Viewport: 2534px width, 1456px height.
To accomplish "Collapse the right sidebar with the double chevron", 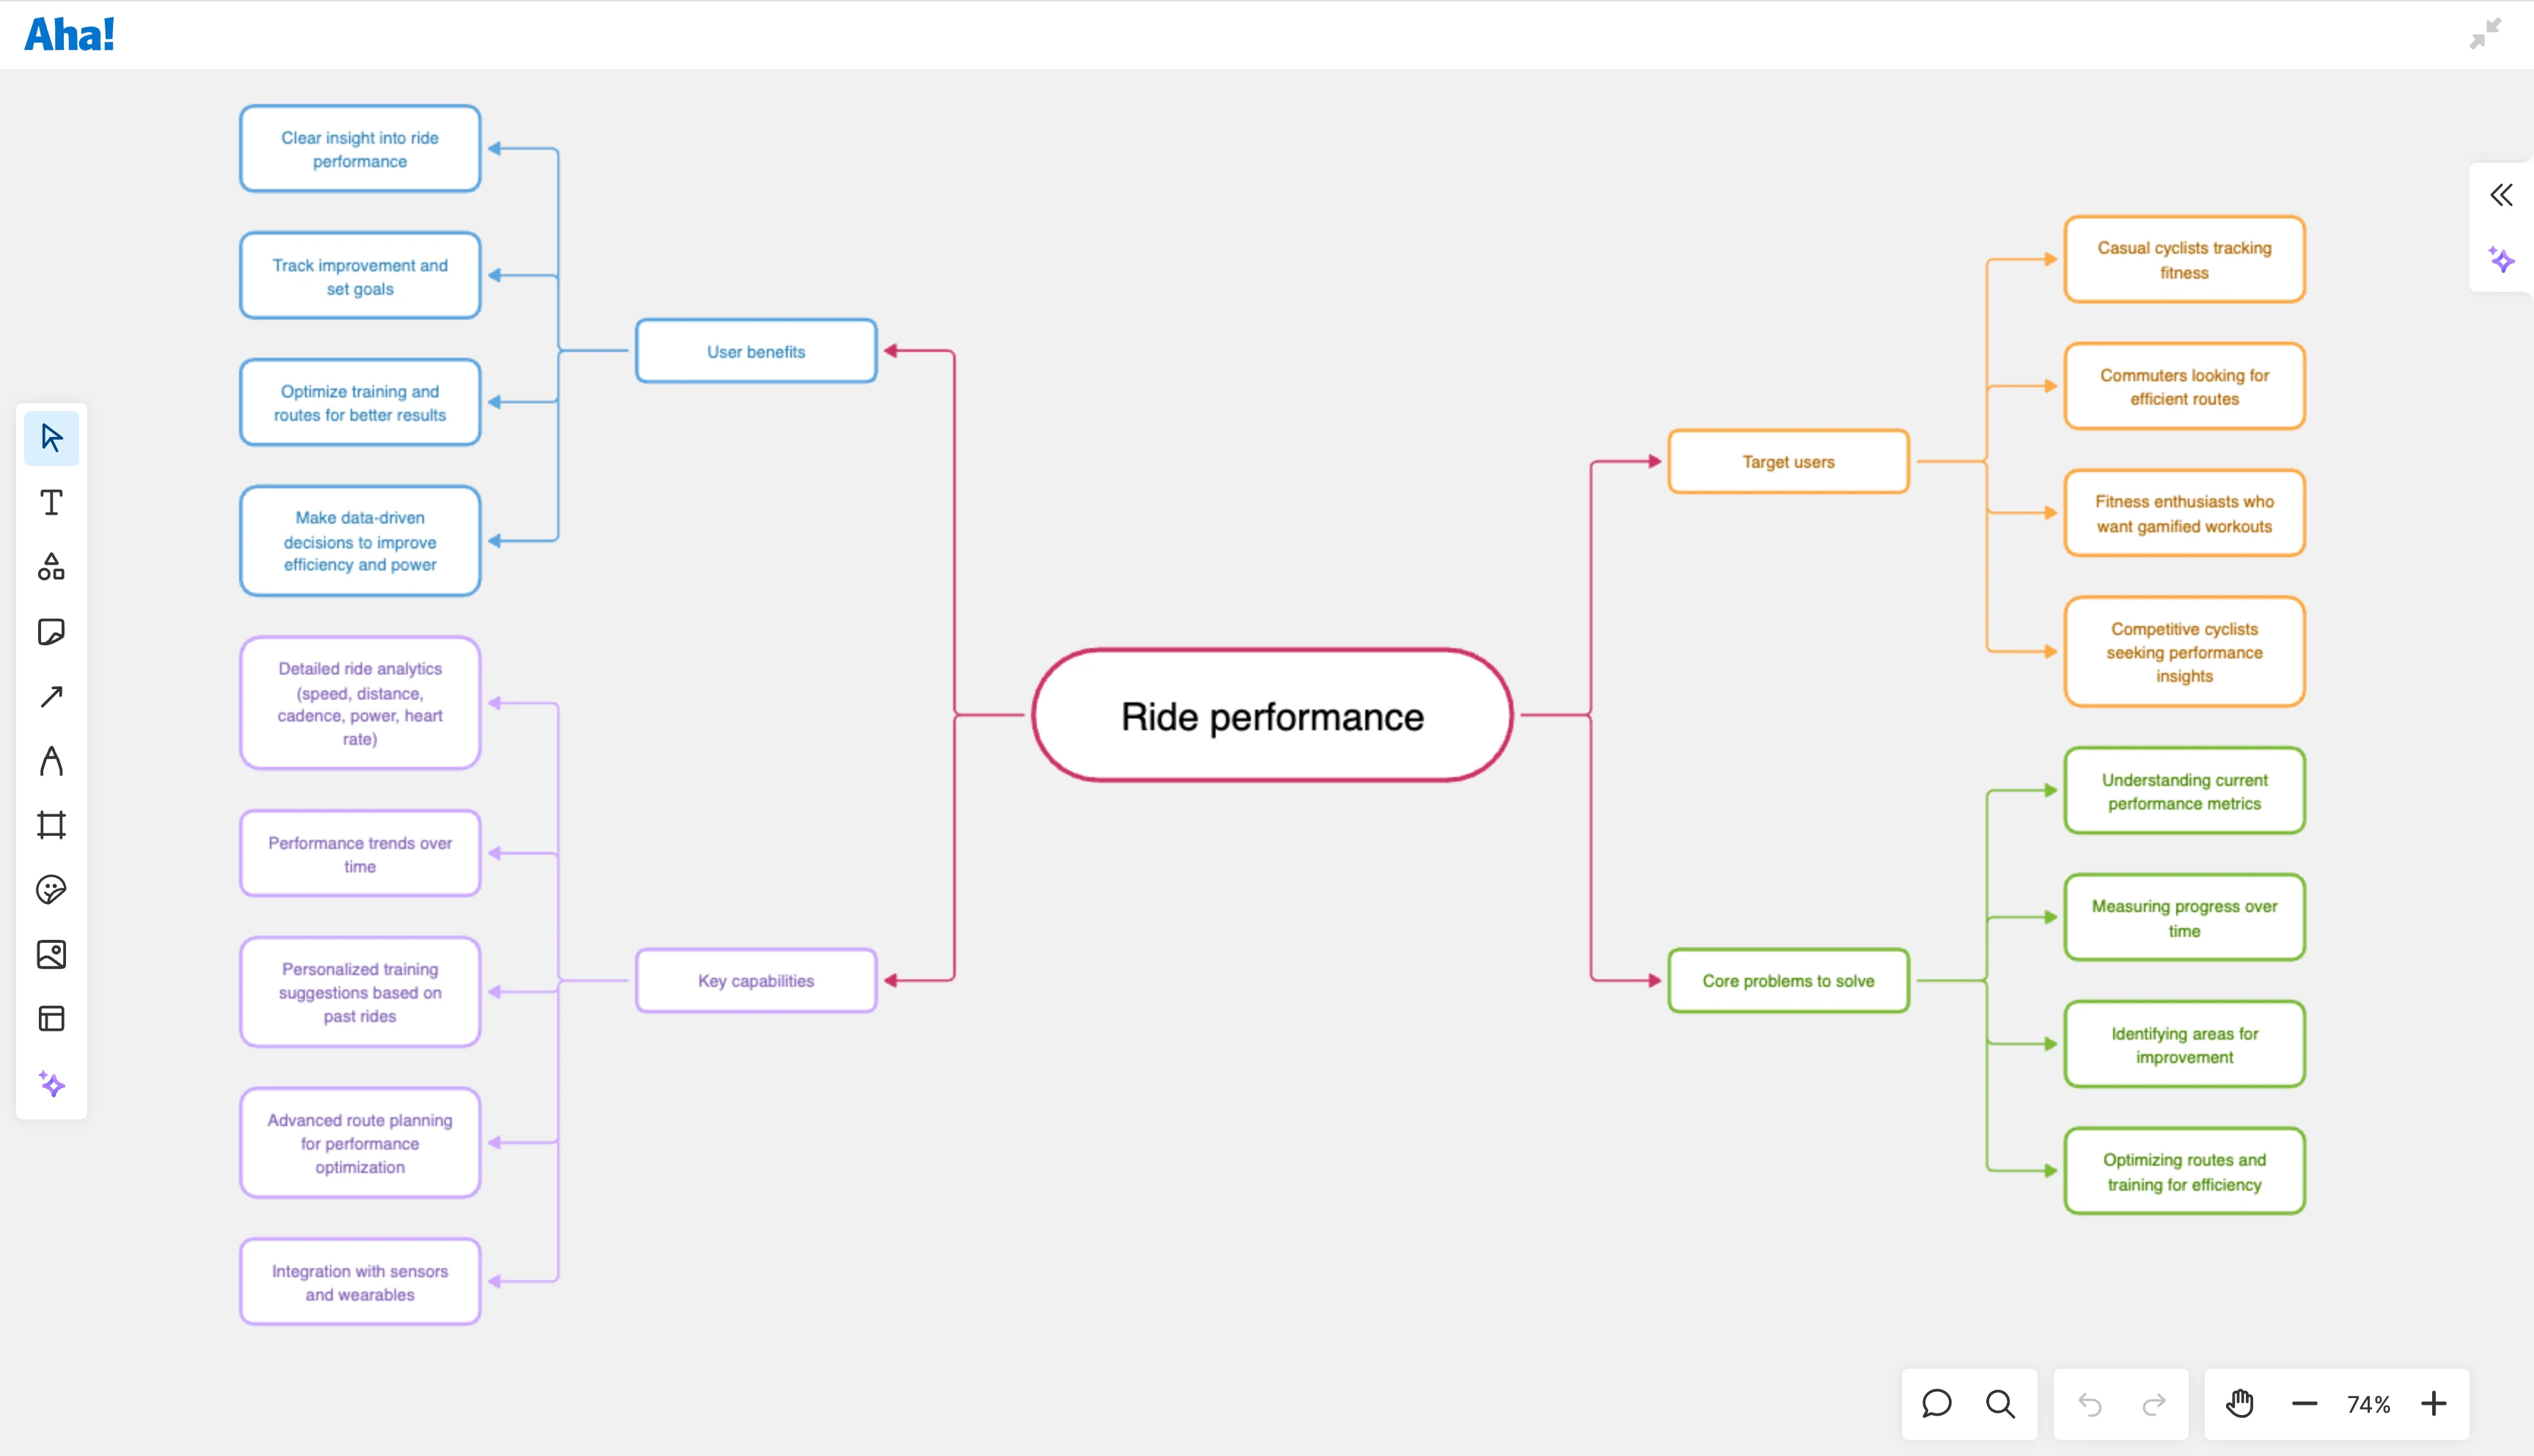I will coord(2502,195).
